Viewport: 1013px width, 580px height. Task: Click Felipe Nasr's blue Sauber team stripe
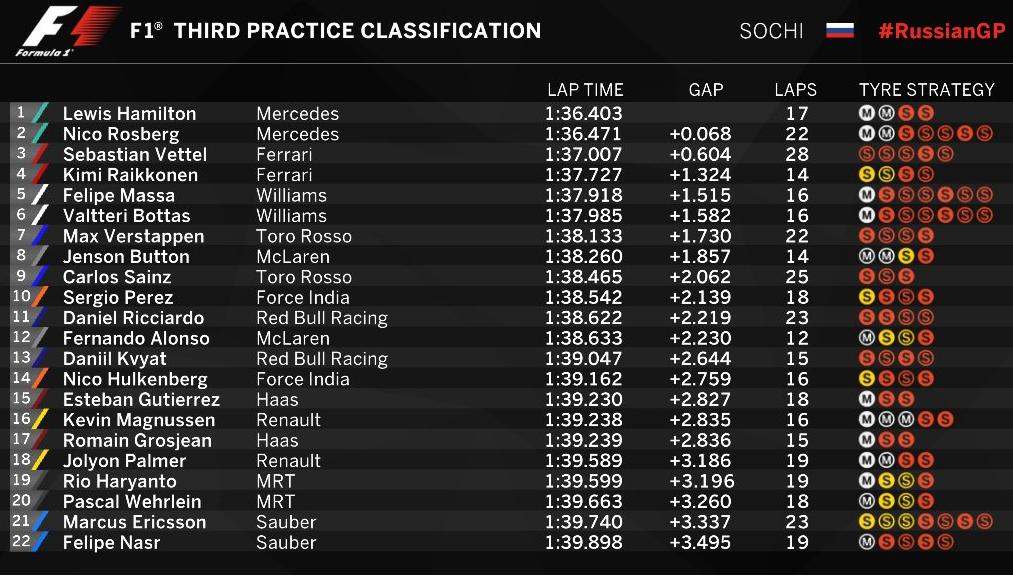(40, 542)
